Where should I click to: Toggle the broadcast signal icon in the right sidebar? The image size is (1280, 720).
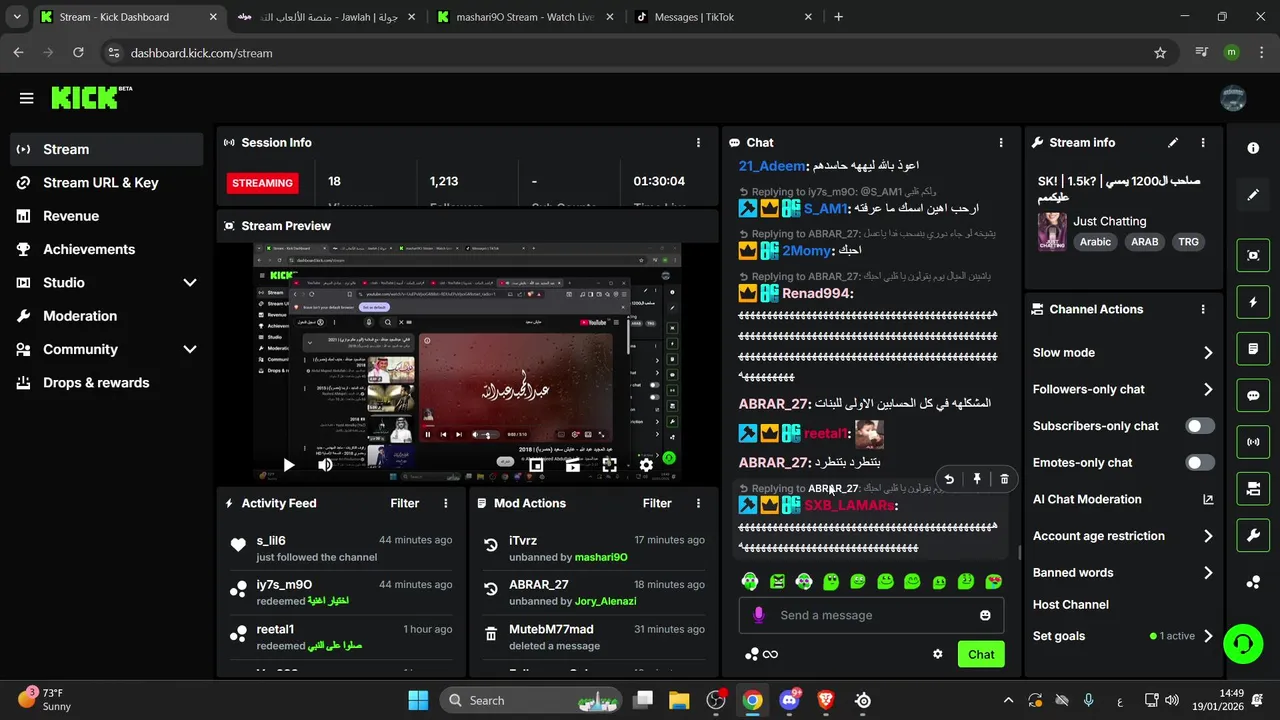[1253, 441]
